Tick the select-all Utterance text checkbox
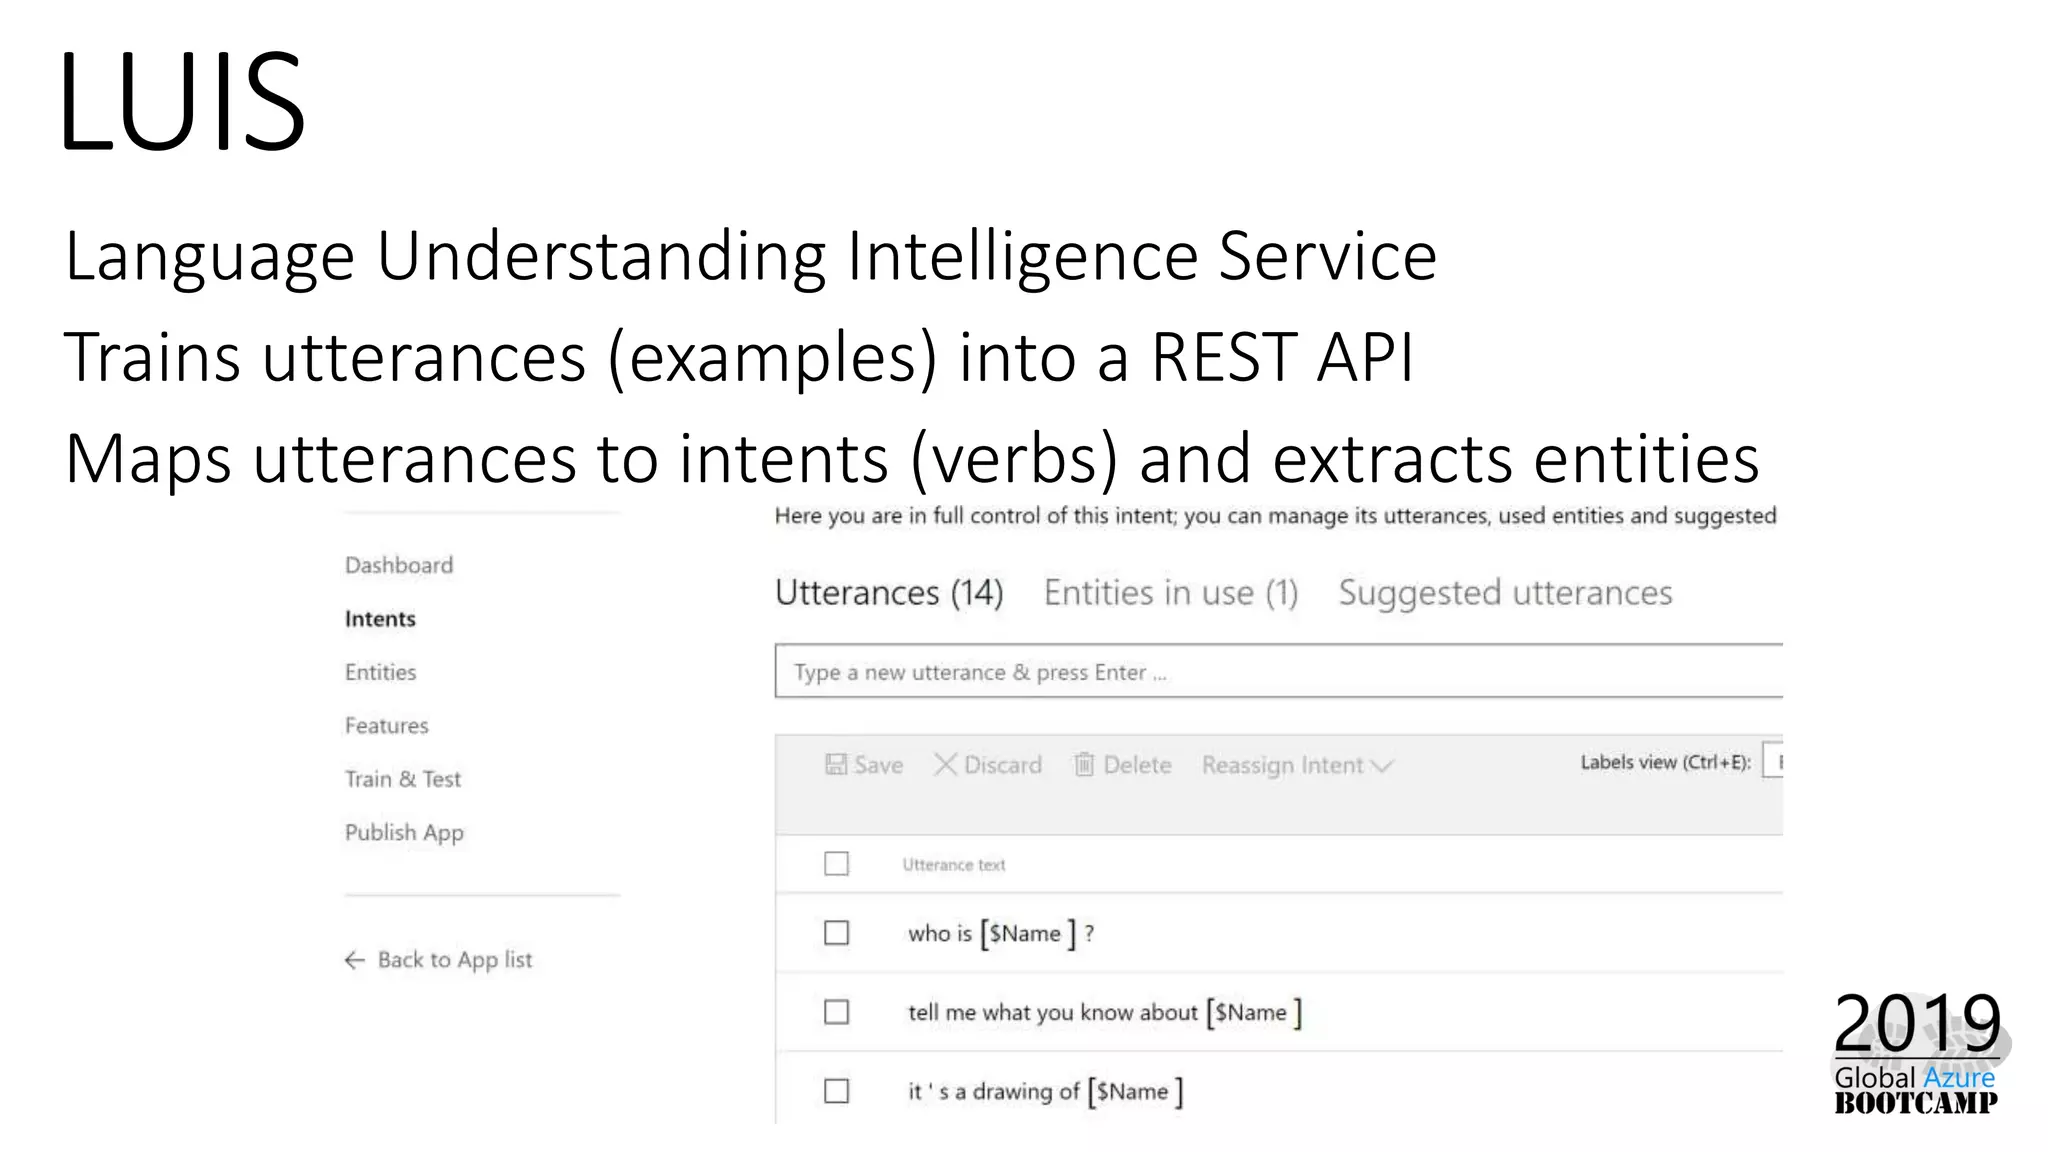This screenshot has width=2048, height=1152. [837, 864]
